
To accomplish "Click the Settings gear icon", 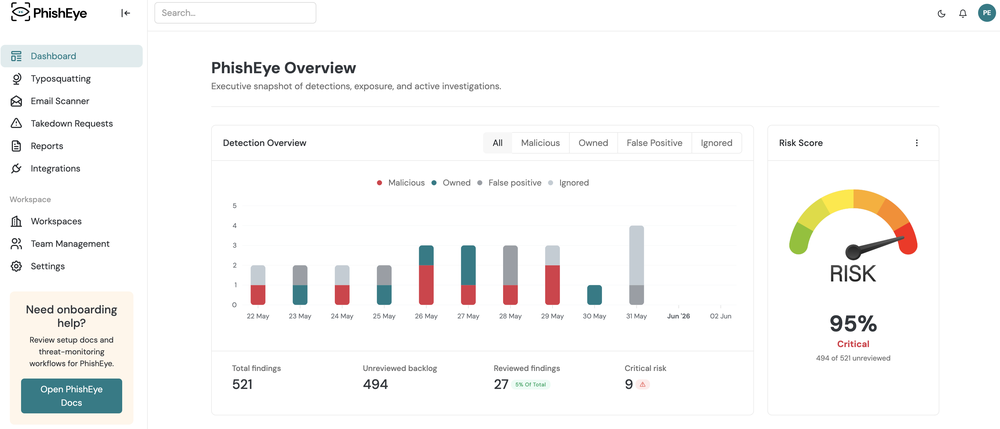I will coord(17,266).
